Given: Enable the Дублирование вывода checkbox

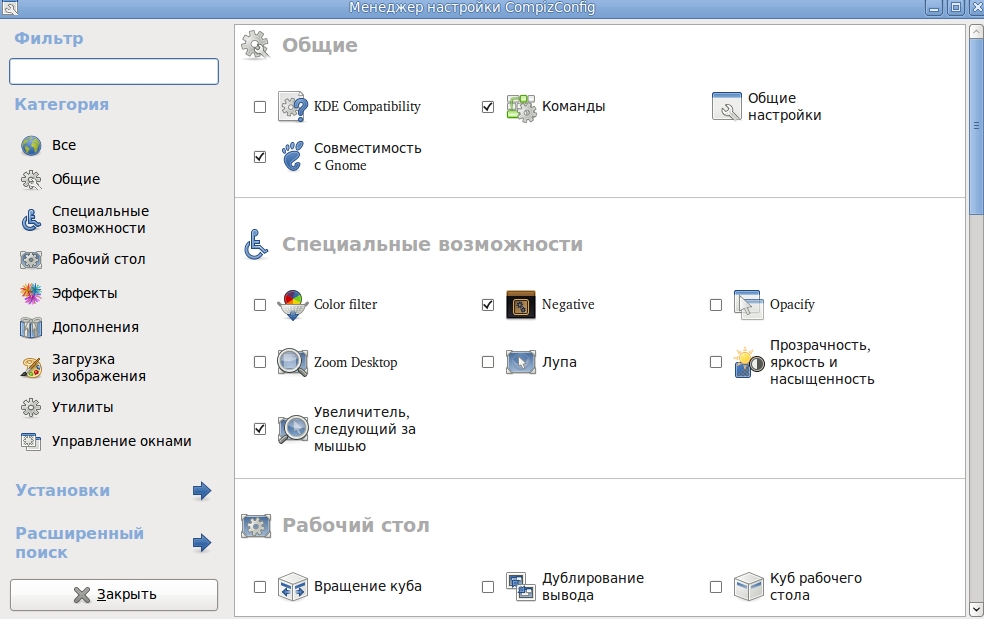Looking at the screenshot, I should (488, 587).
